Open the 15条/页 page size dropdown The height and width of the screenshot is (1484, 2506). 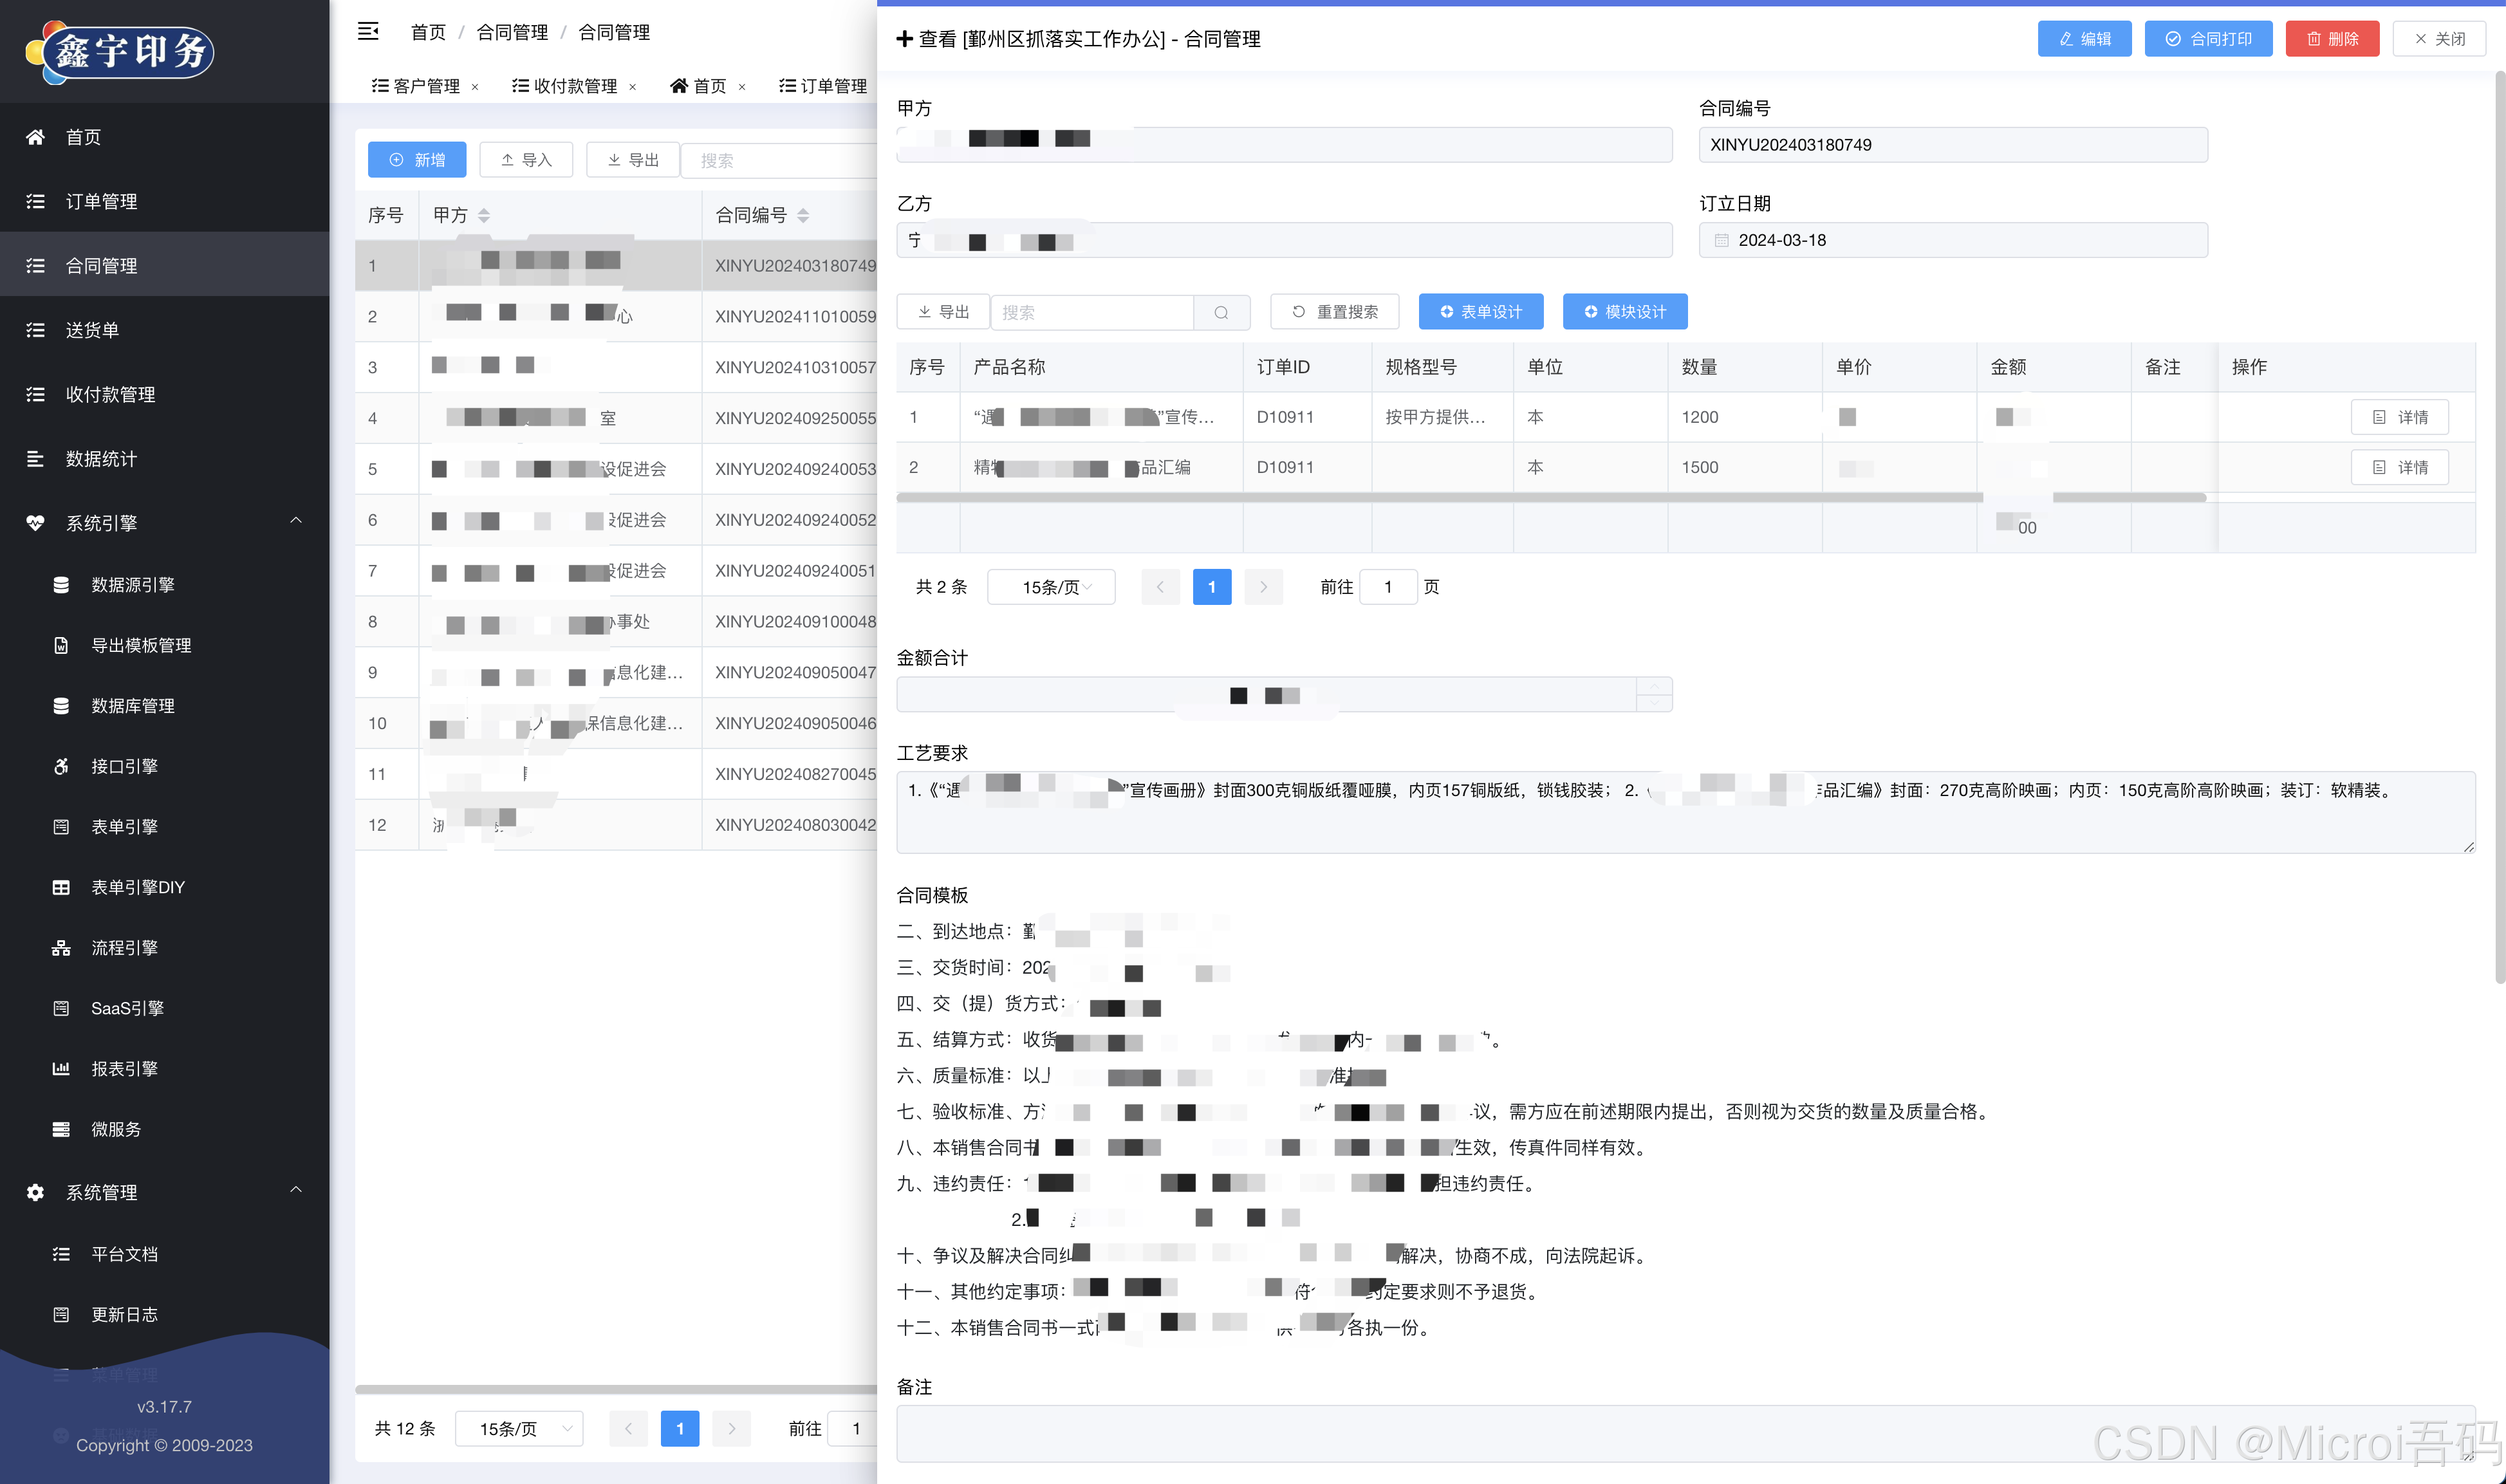[1051, 587]
